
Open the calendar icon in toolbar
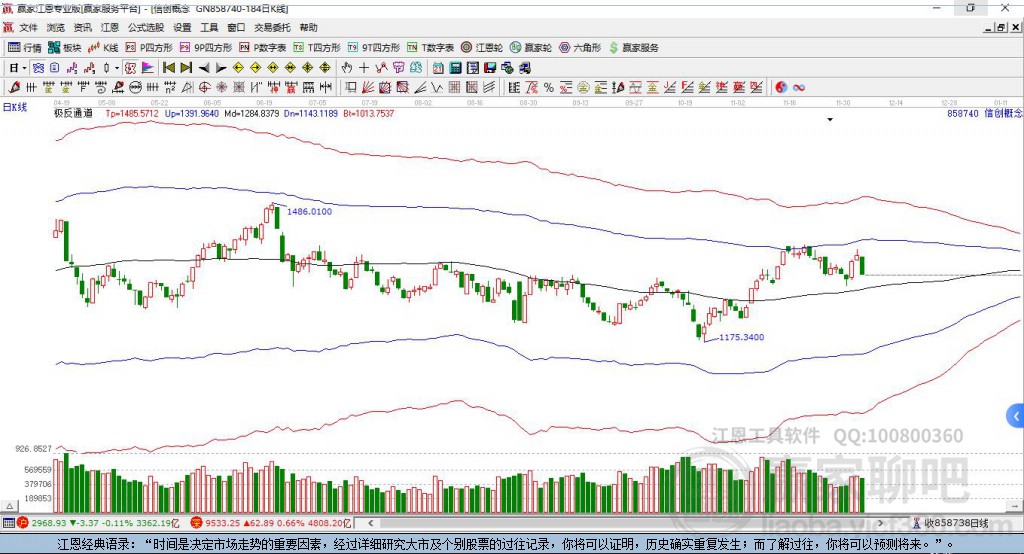pyautogui.click(x=438, y=68)
